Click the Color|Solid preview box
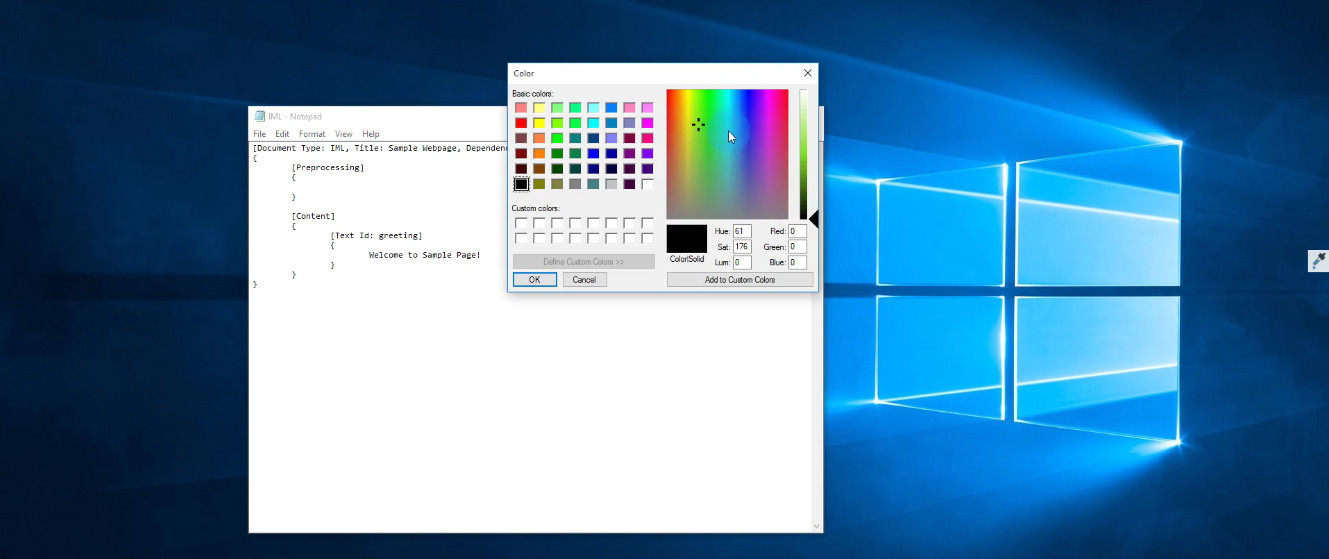This screenshot has height=559, width=1329. (687, 239)
